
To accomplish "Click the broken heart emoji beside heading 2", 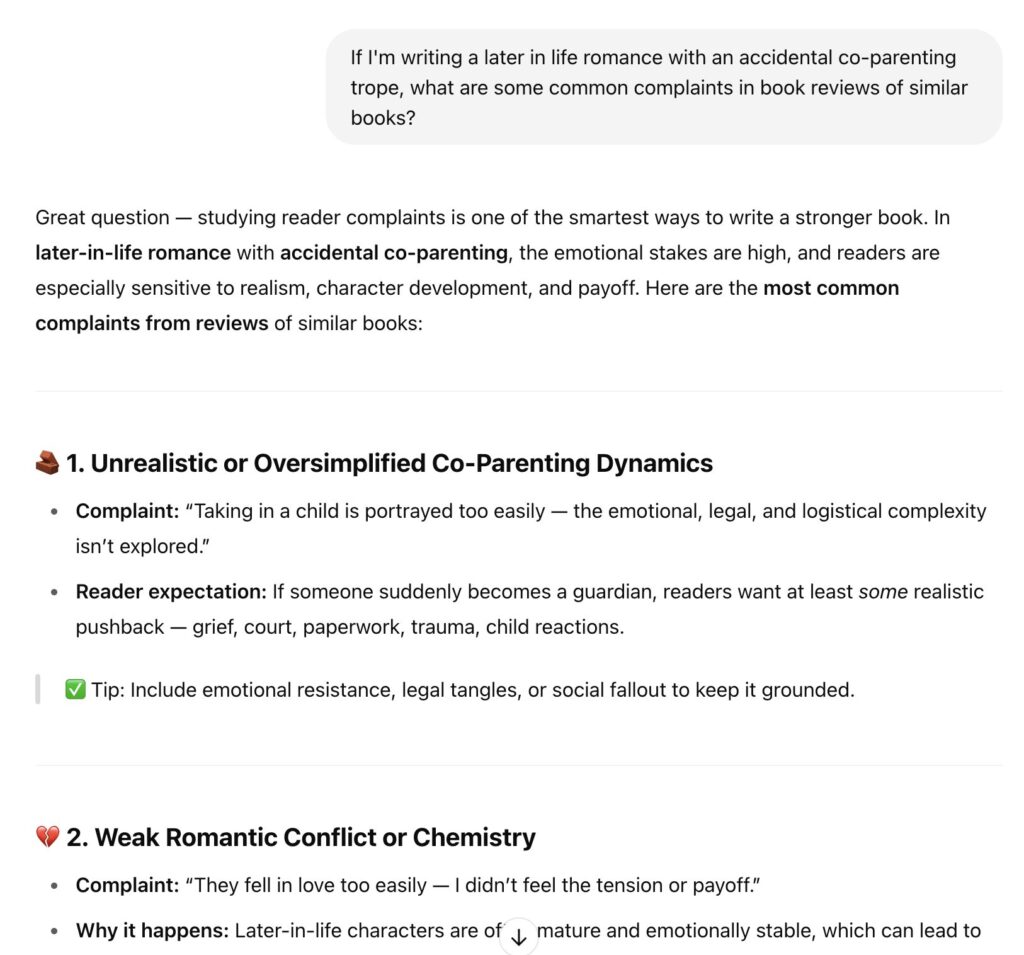I will coord(48,836).
